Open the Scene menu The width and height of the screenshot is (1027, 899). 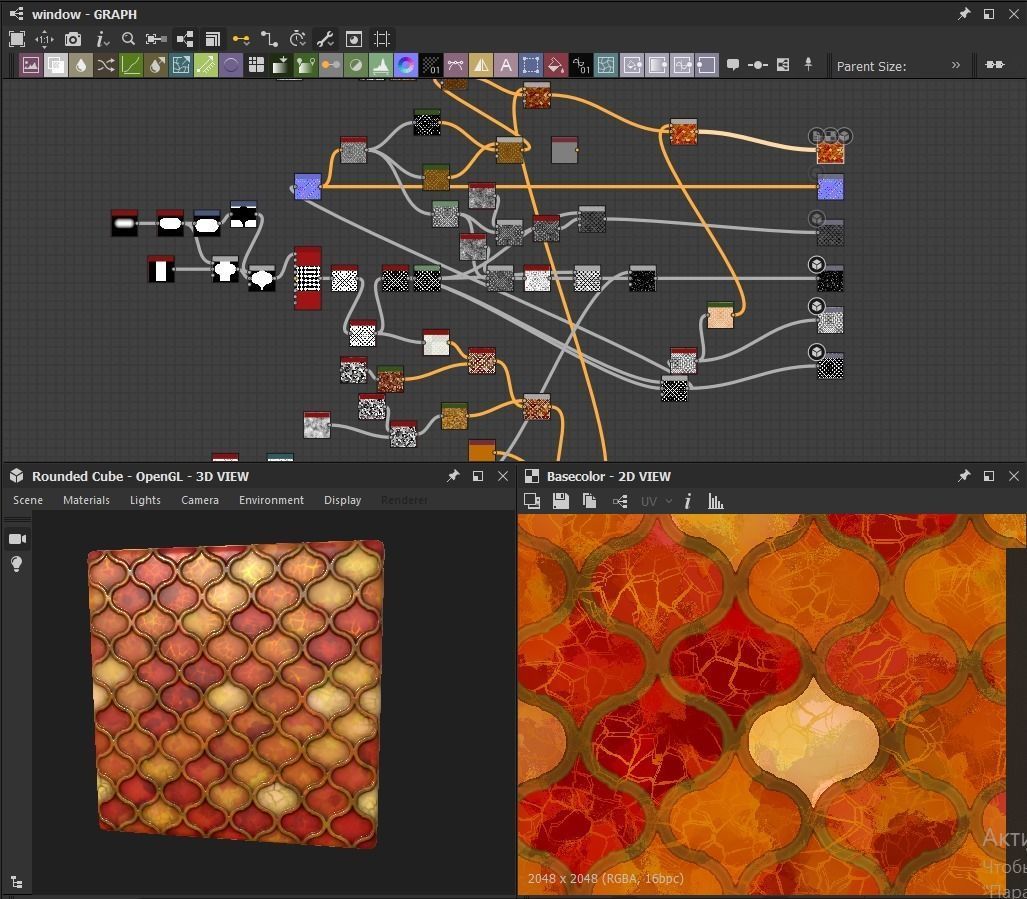[x=28, y=500]
